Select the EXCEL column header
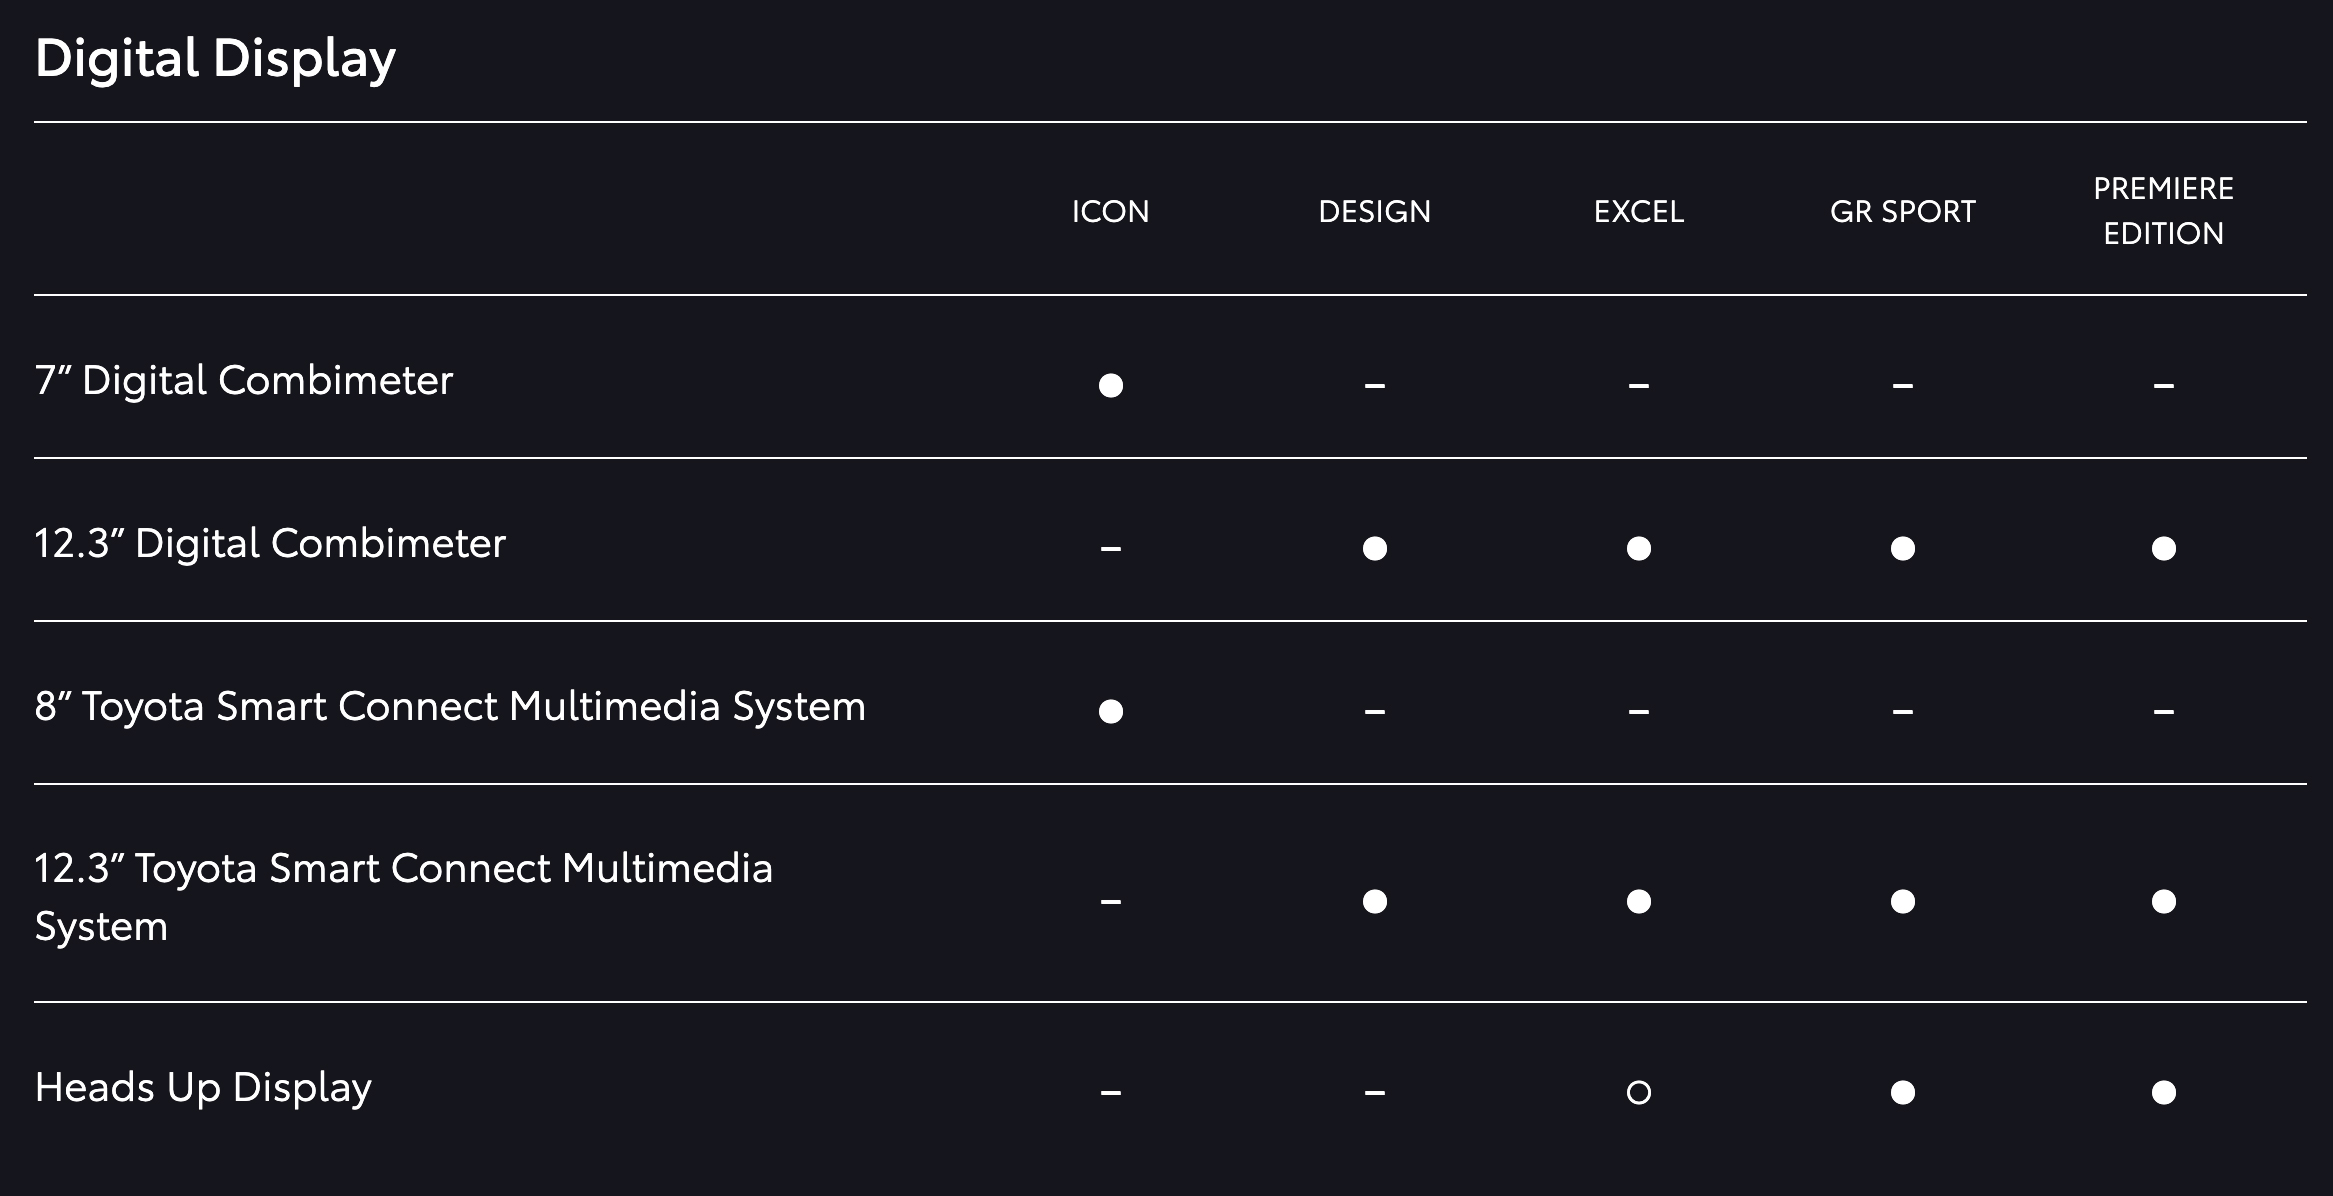The image size is (2333, 1196). [1638, 212]
